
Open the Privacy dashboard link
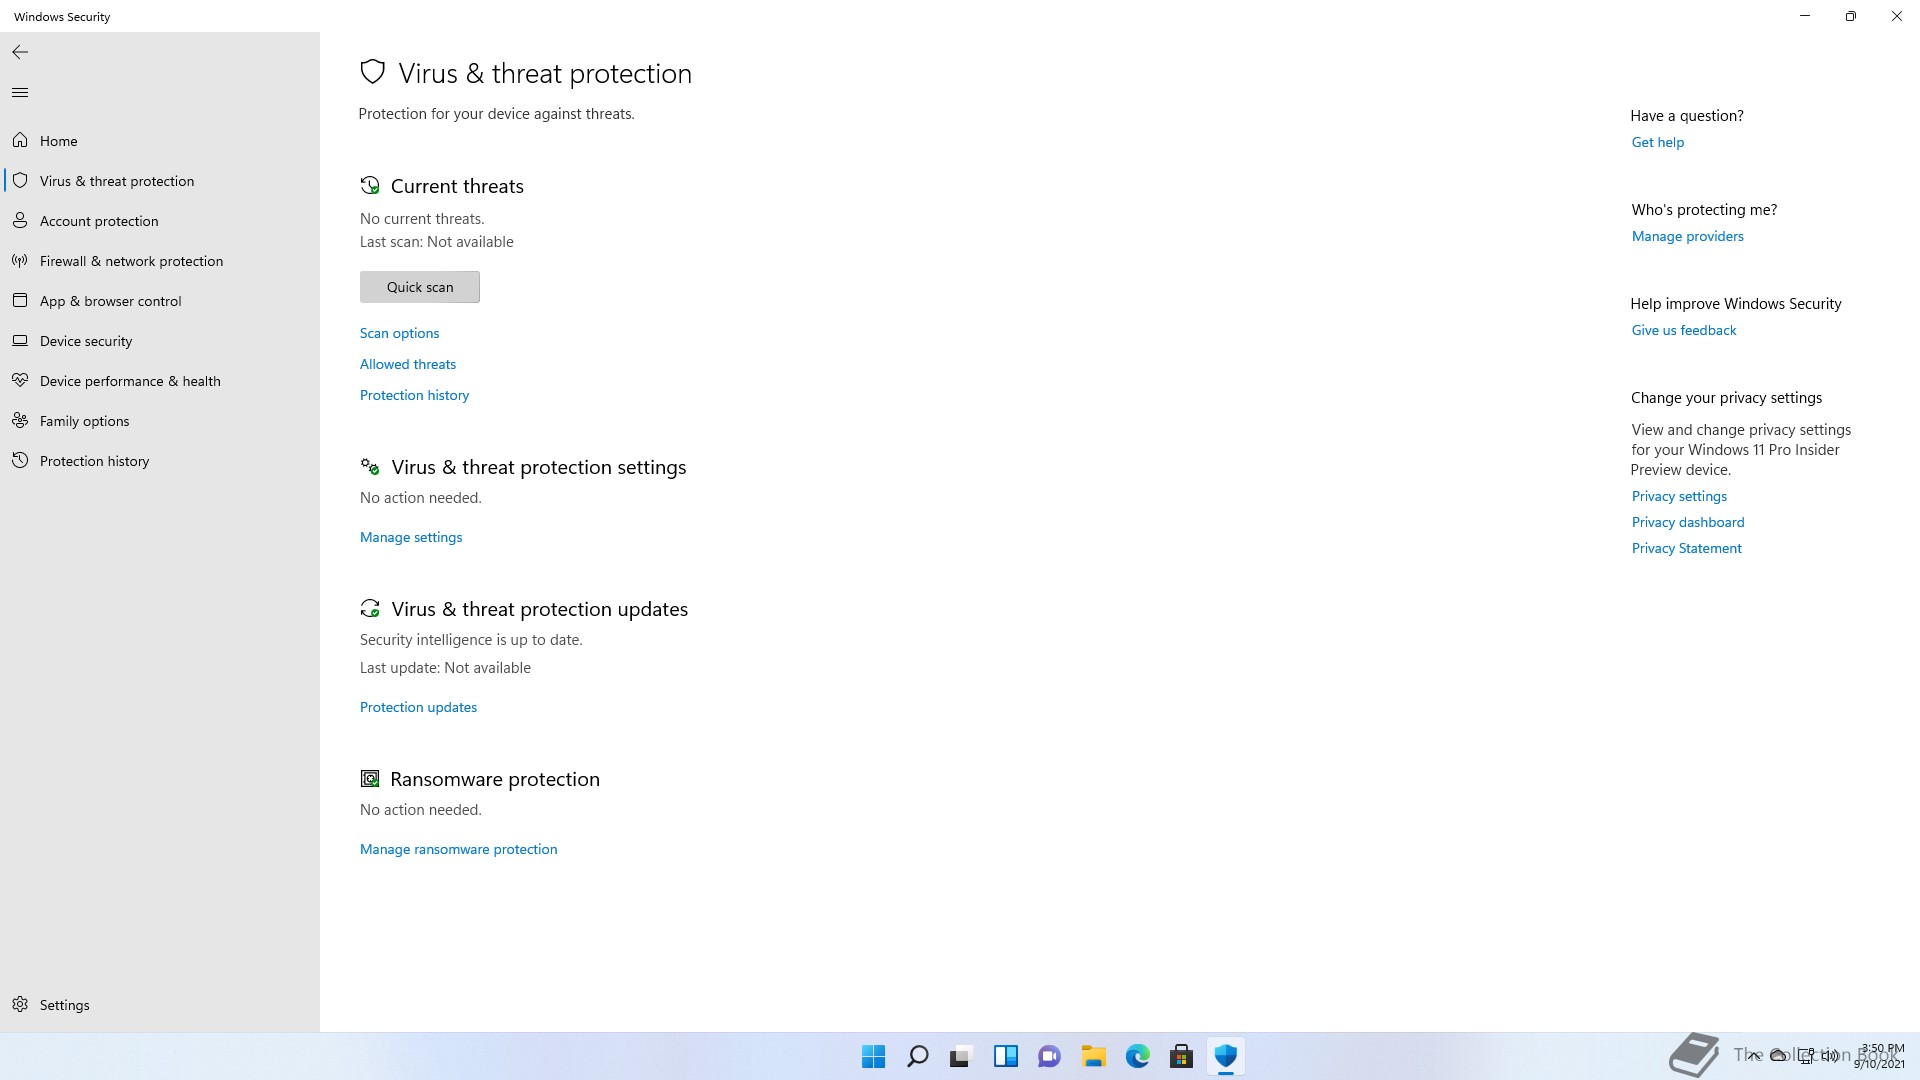pyautogui.click(x=1687, y=522)
